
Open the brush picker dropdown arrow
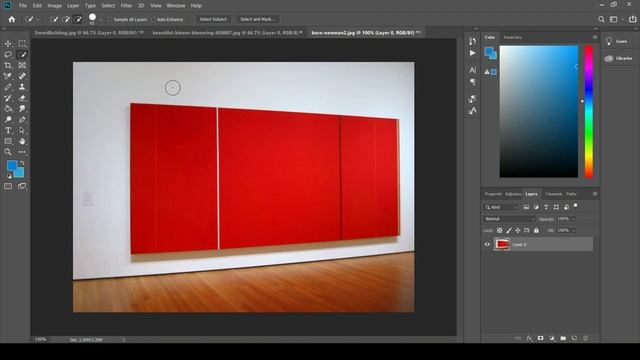pyautogui.click(x=100, y=20)
